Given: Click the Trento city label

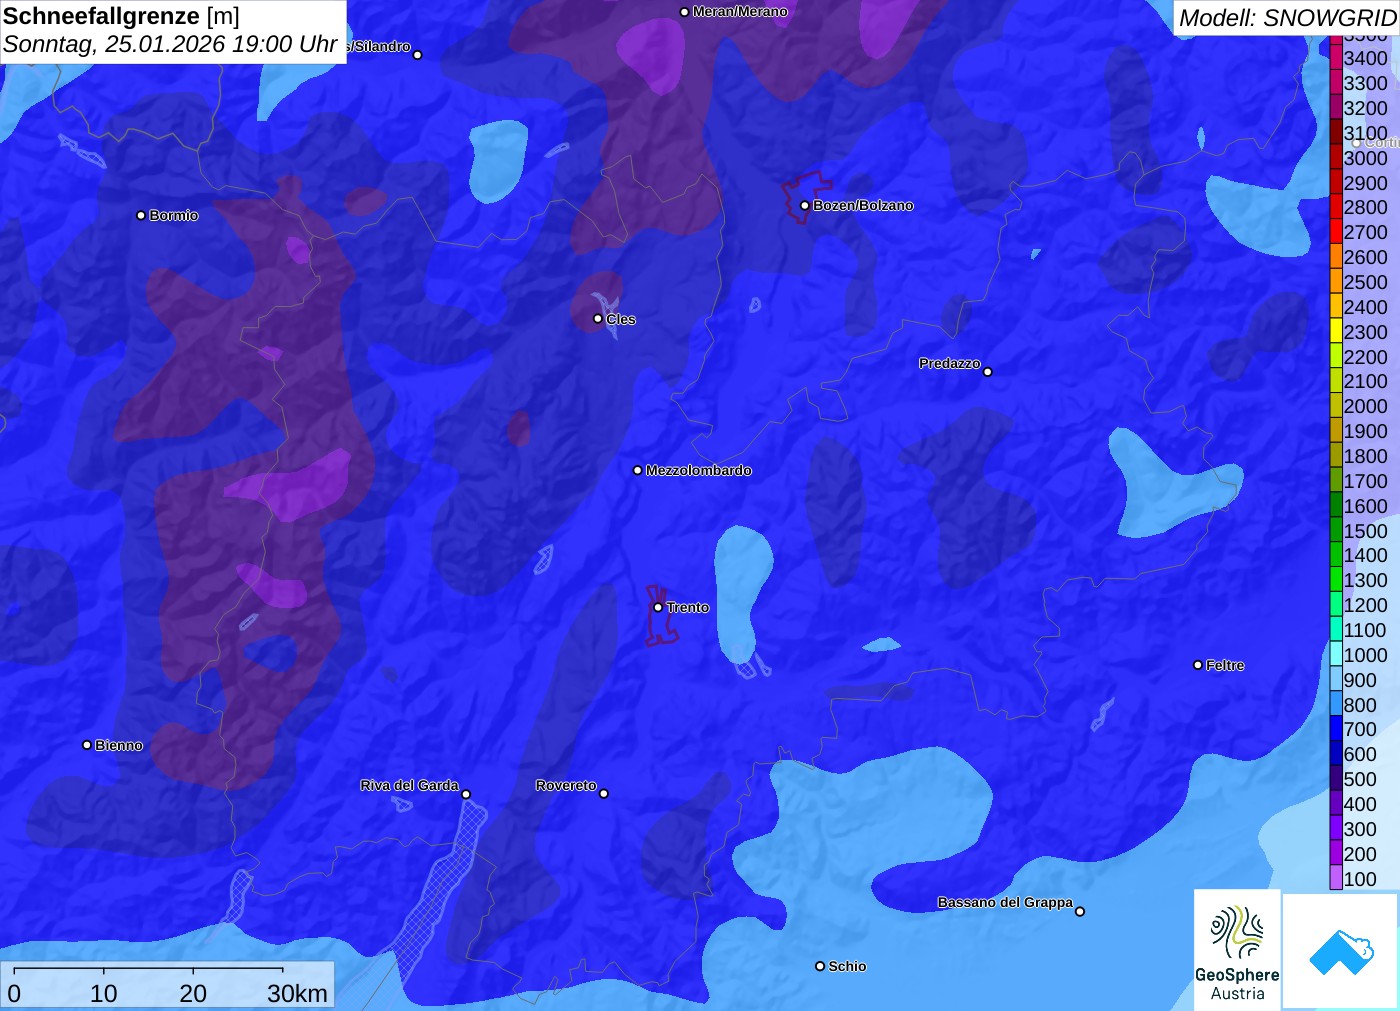Looking at the screenshot, I should 688,608.
